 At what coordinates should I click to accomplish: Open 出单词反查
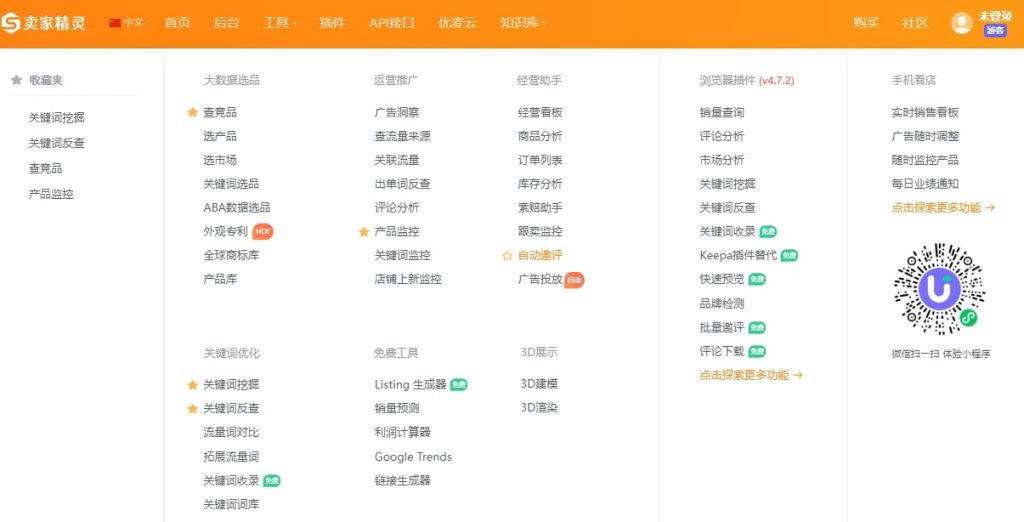tap(402, 184)
